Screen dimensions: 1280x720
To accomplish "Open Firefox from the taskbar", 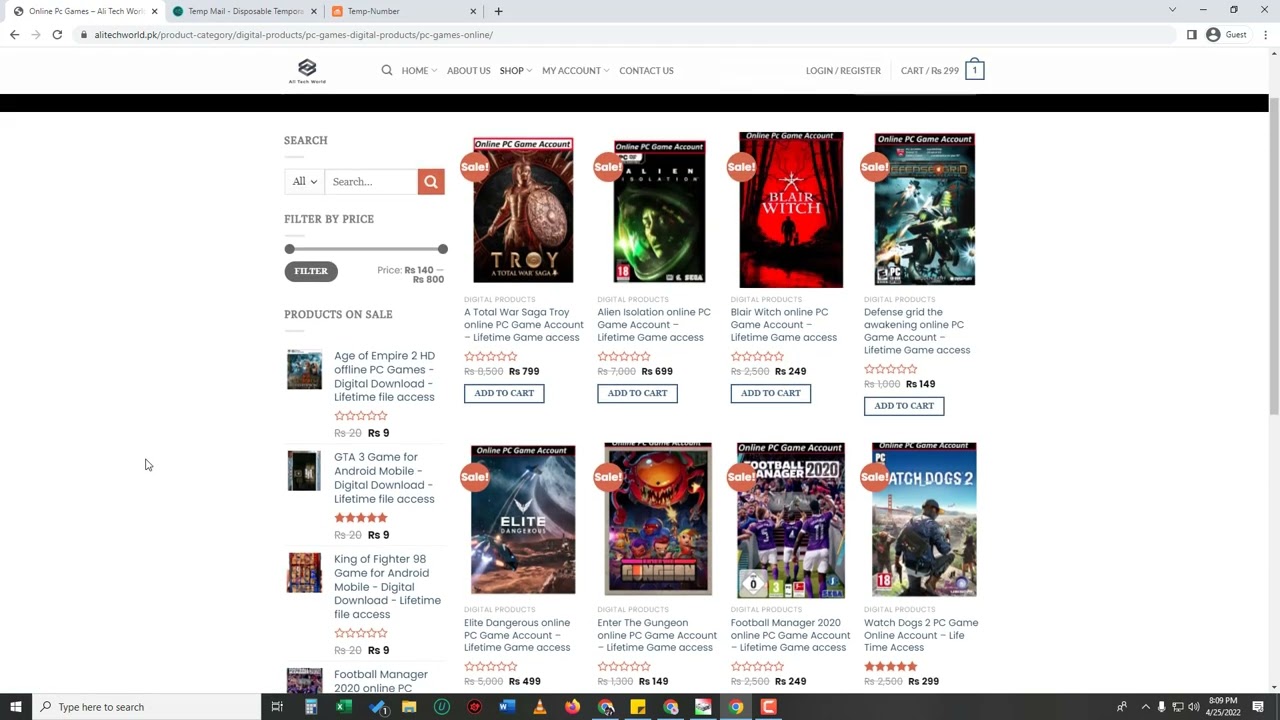I will tap(572, 707).
